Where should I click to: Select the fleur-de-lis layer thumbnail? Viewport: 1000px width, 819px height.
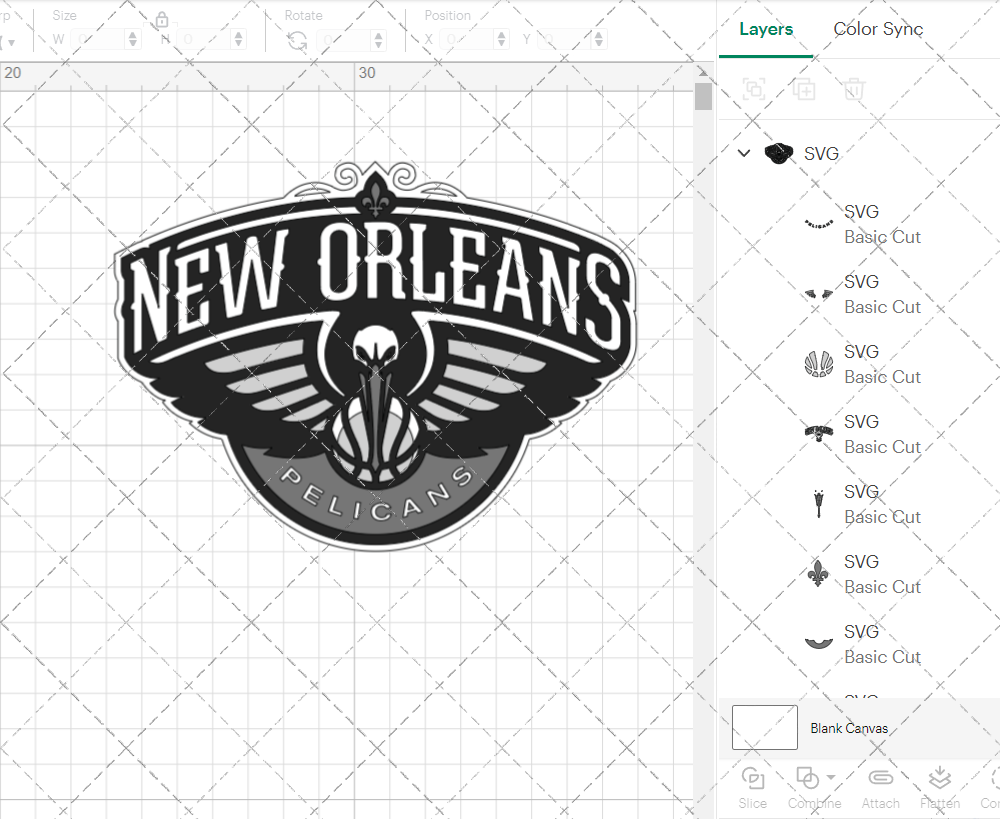coord(818,573)
